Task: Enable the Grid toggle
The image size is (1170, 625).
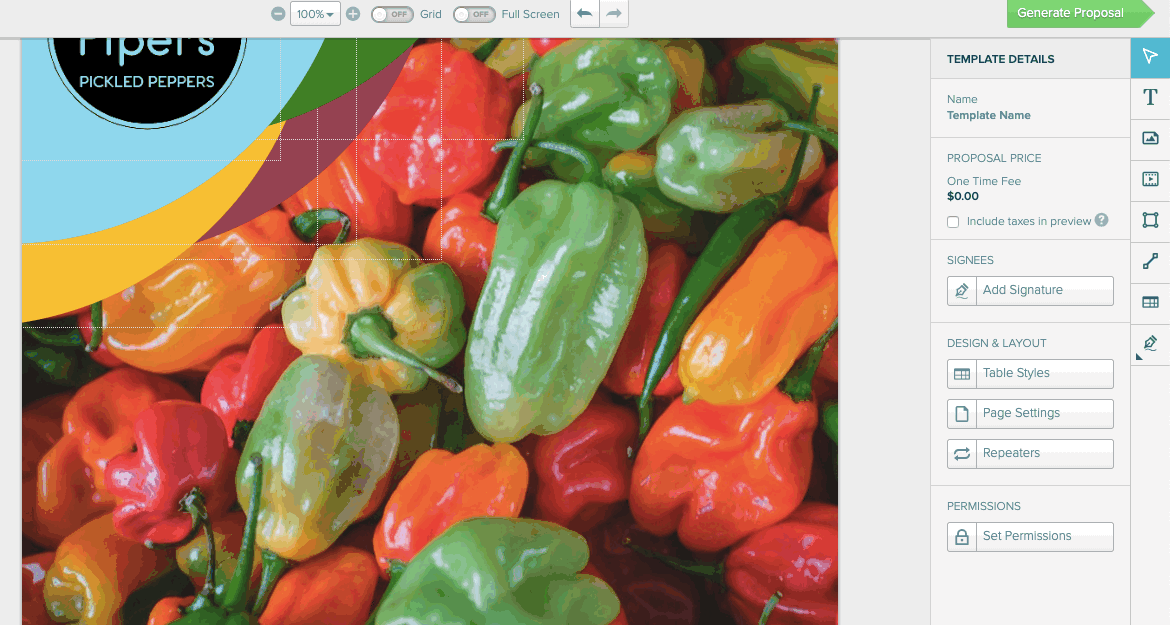Action: (x=392, y=14)
